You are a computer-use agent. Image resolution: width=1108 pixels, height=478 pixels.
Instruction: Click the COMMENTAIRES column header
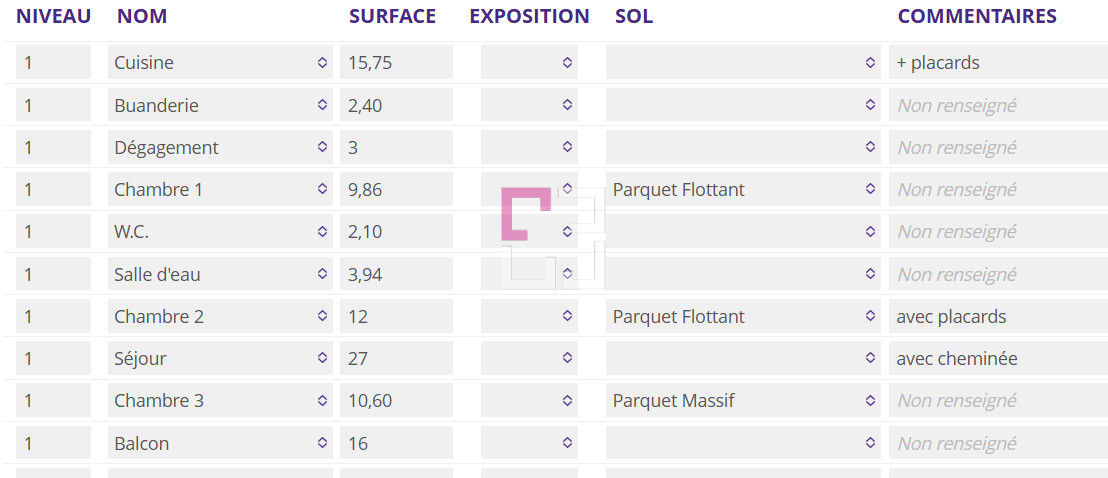tap(977, 16)
